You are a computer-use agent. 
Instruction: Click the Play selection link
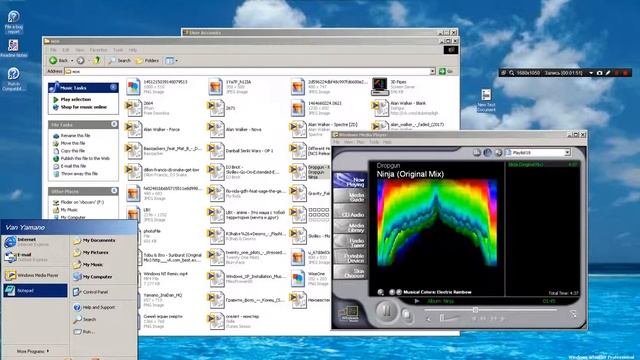pos(76,99)
